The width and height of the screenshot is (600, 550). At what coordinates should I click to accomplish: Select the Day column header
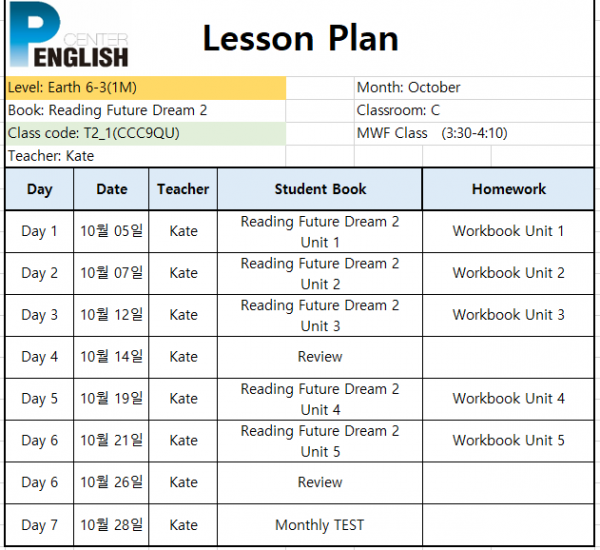coord(39,189)
